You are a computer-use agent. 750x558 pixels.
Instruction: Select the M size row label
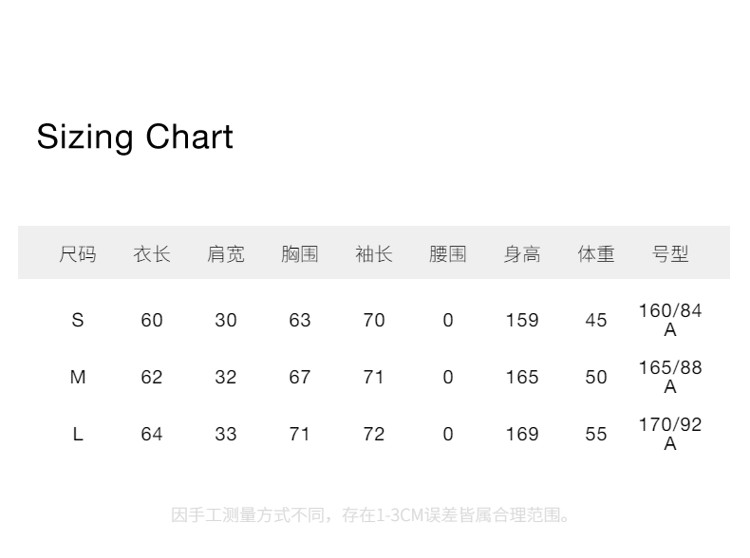click(78, 377)
